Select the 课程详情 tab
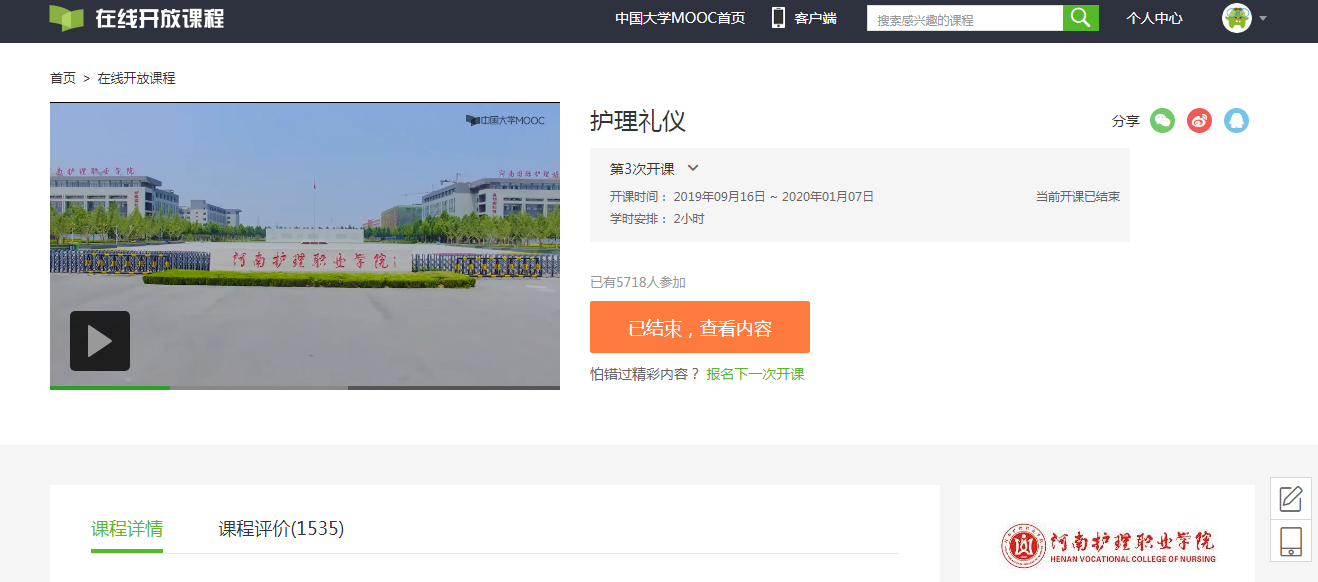Image resolution: width=1318 pixels, height=582 pixels. pyautogui.click(x=127, y=529)
